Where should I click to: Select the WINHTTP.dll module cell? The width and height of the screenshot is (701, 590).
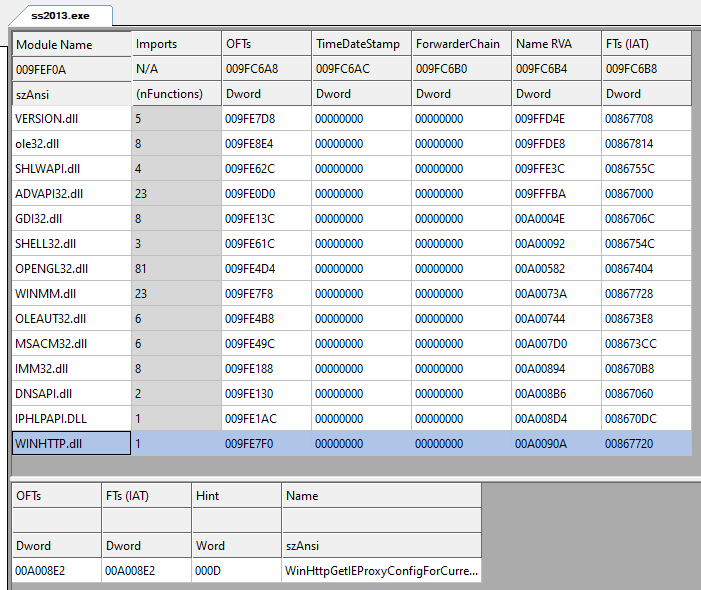pyautogui.click(x=72, y=443)
